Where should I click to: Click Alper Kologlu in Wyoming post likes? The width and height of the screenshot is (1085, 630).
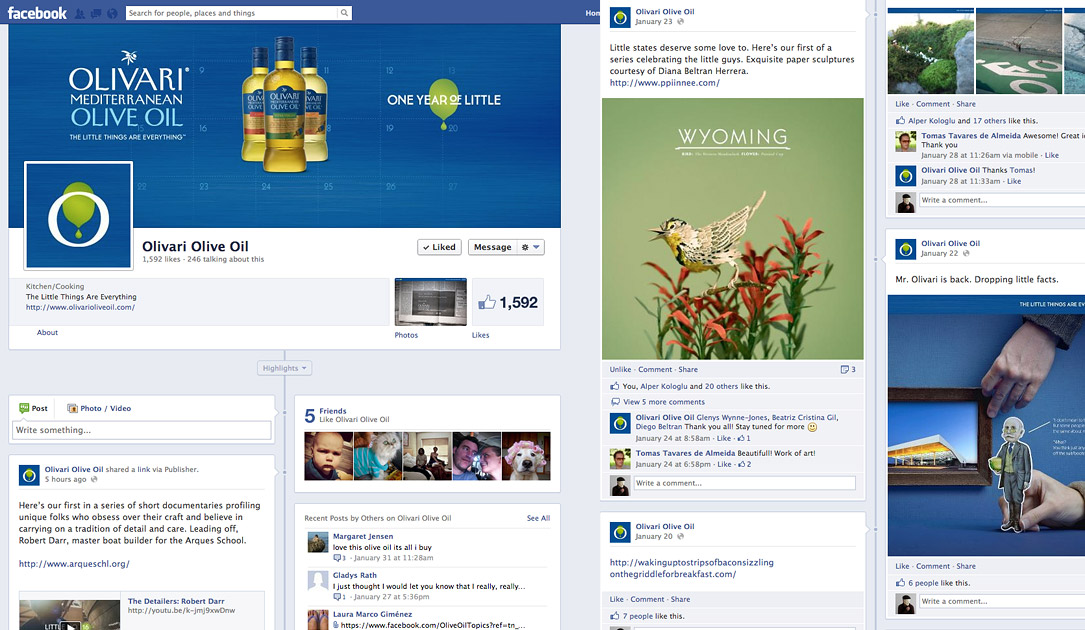[x=664, y=386]
